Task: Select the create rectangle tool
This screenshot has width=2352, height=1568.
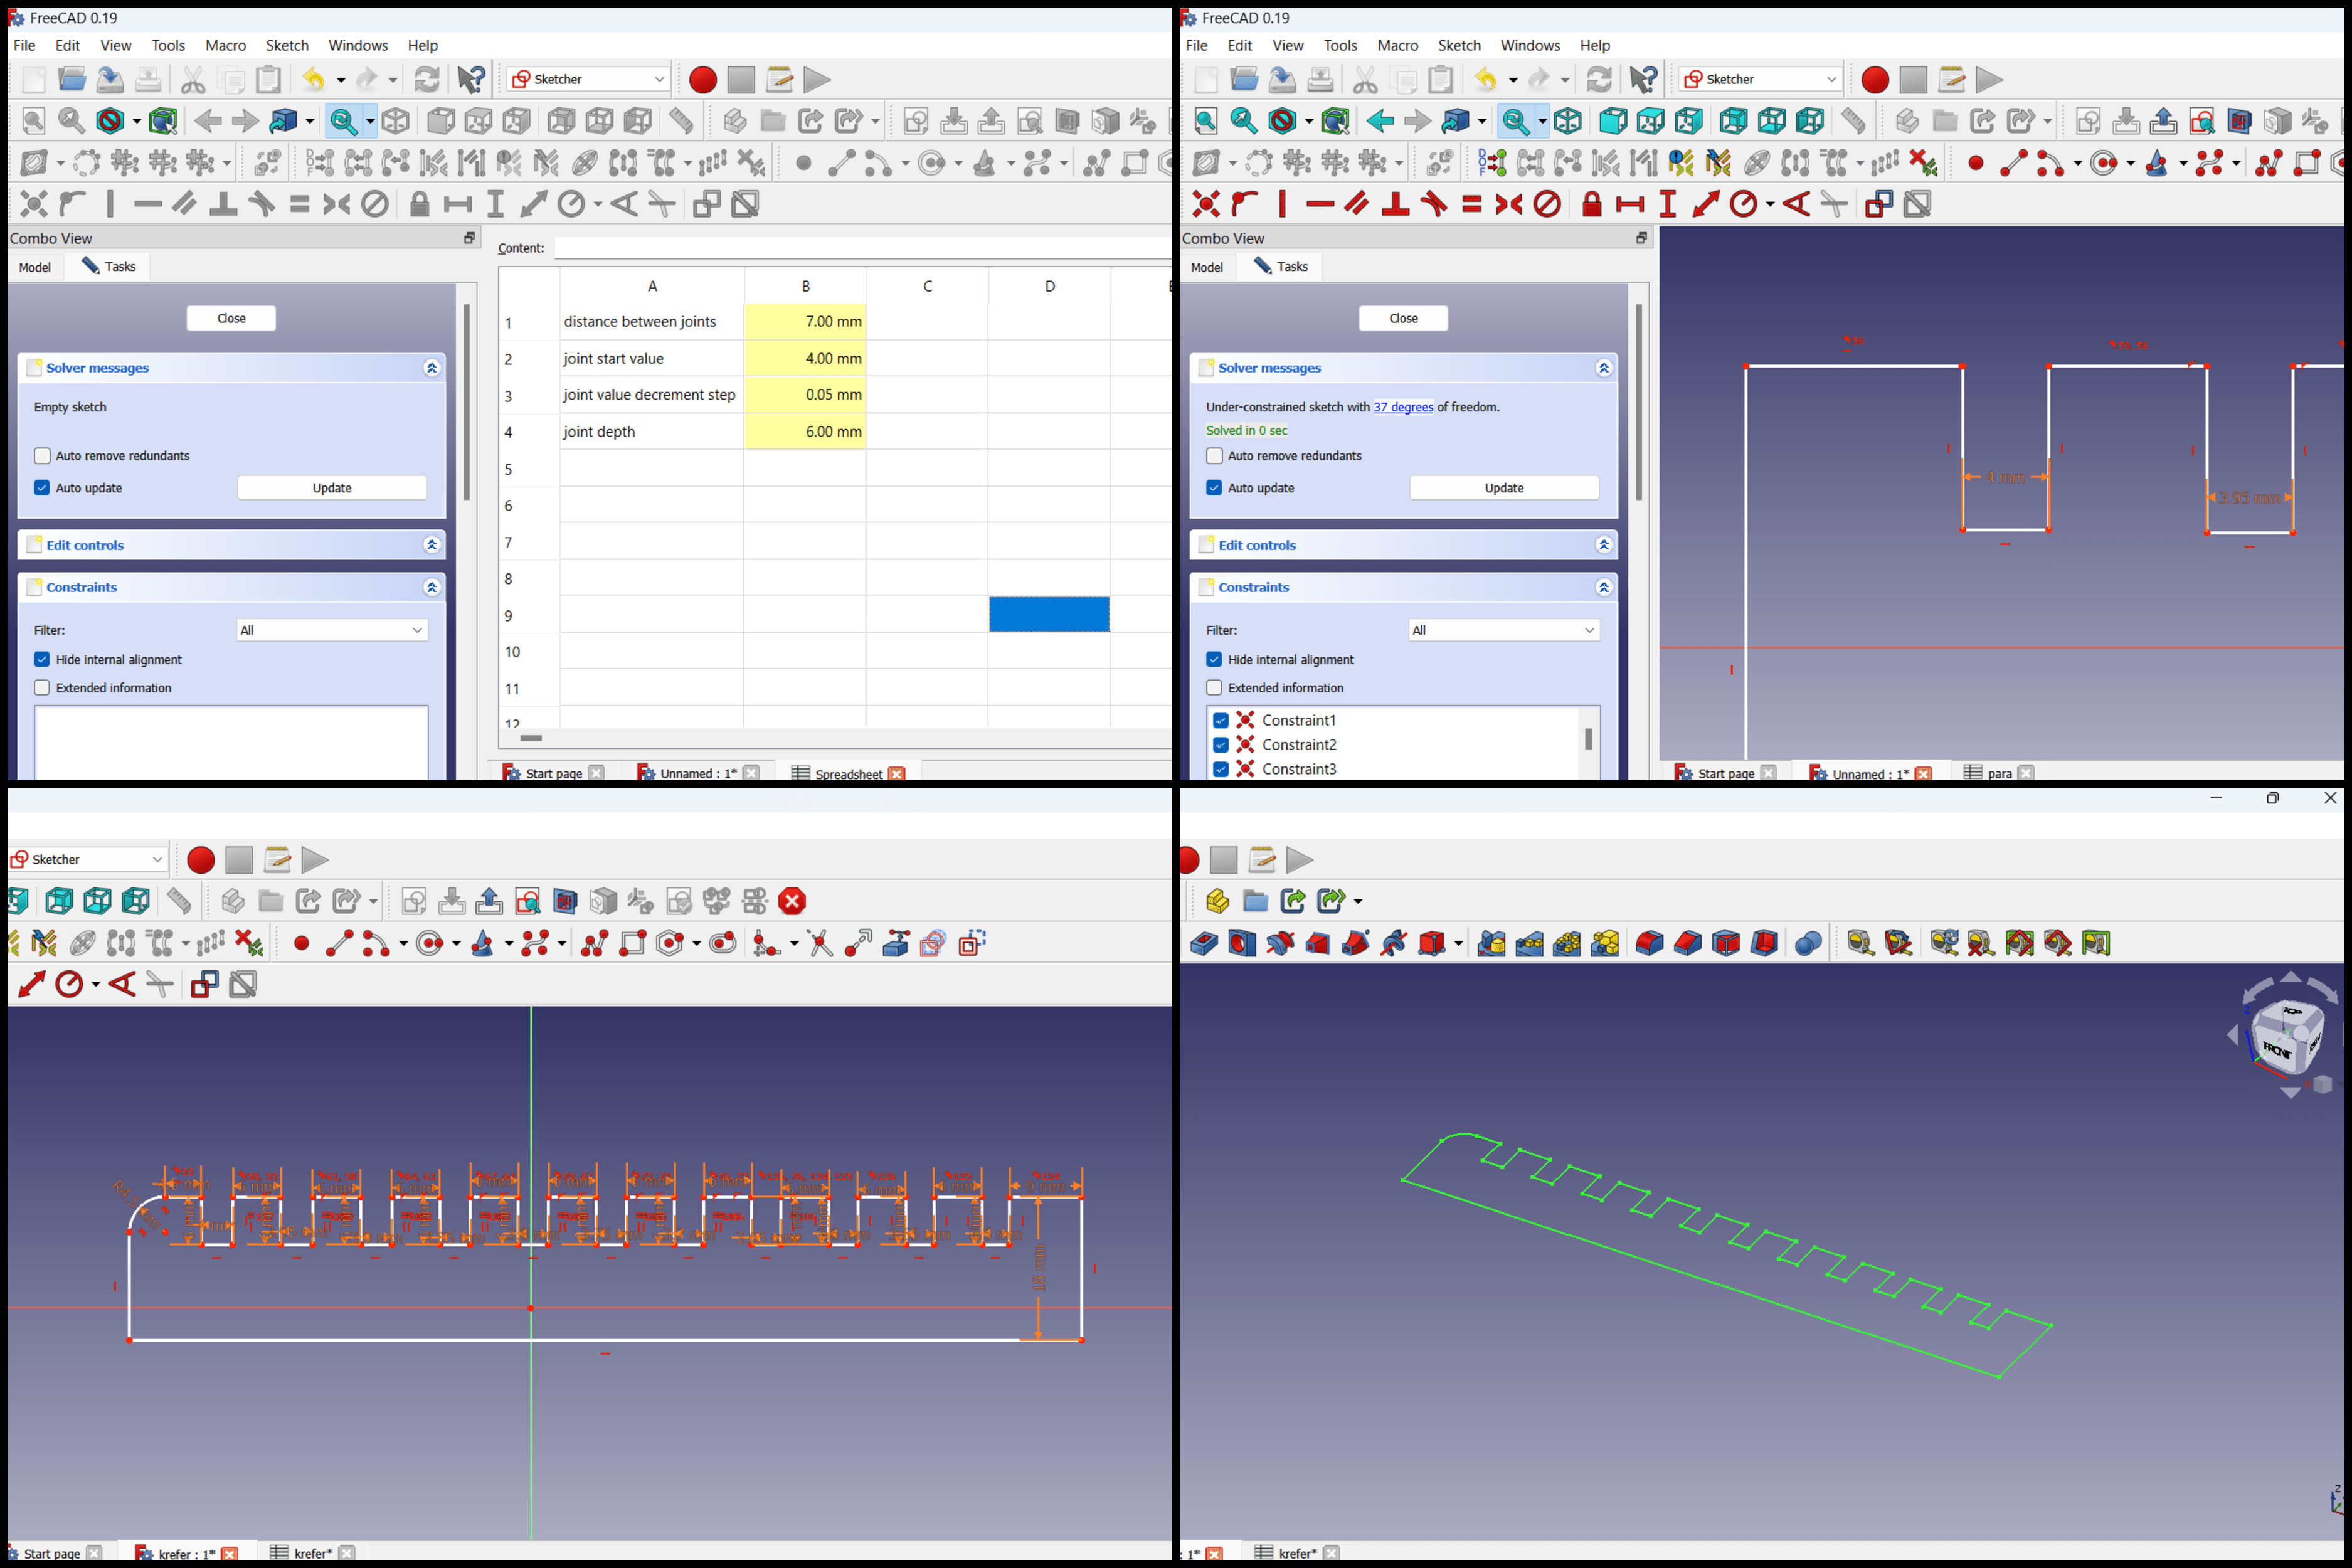Action: [x=1135, y=161]
